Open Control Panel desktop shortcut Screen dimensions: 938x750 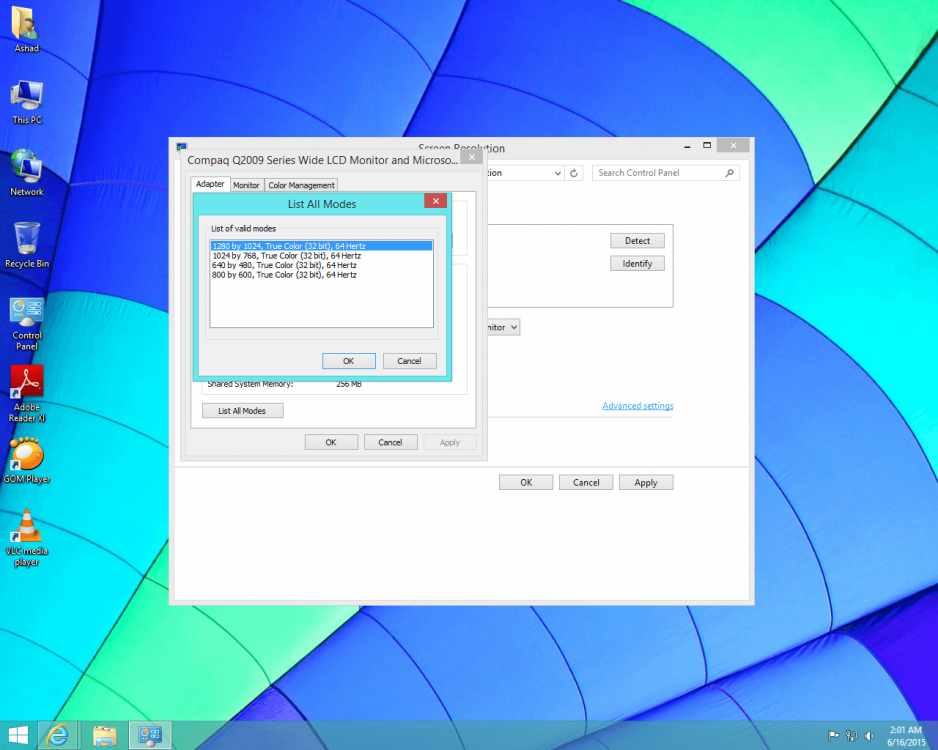point(27,323)
